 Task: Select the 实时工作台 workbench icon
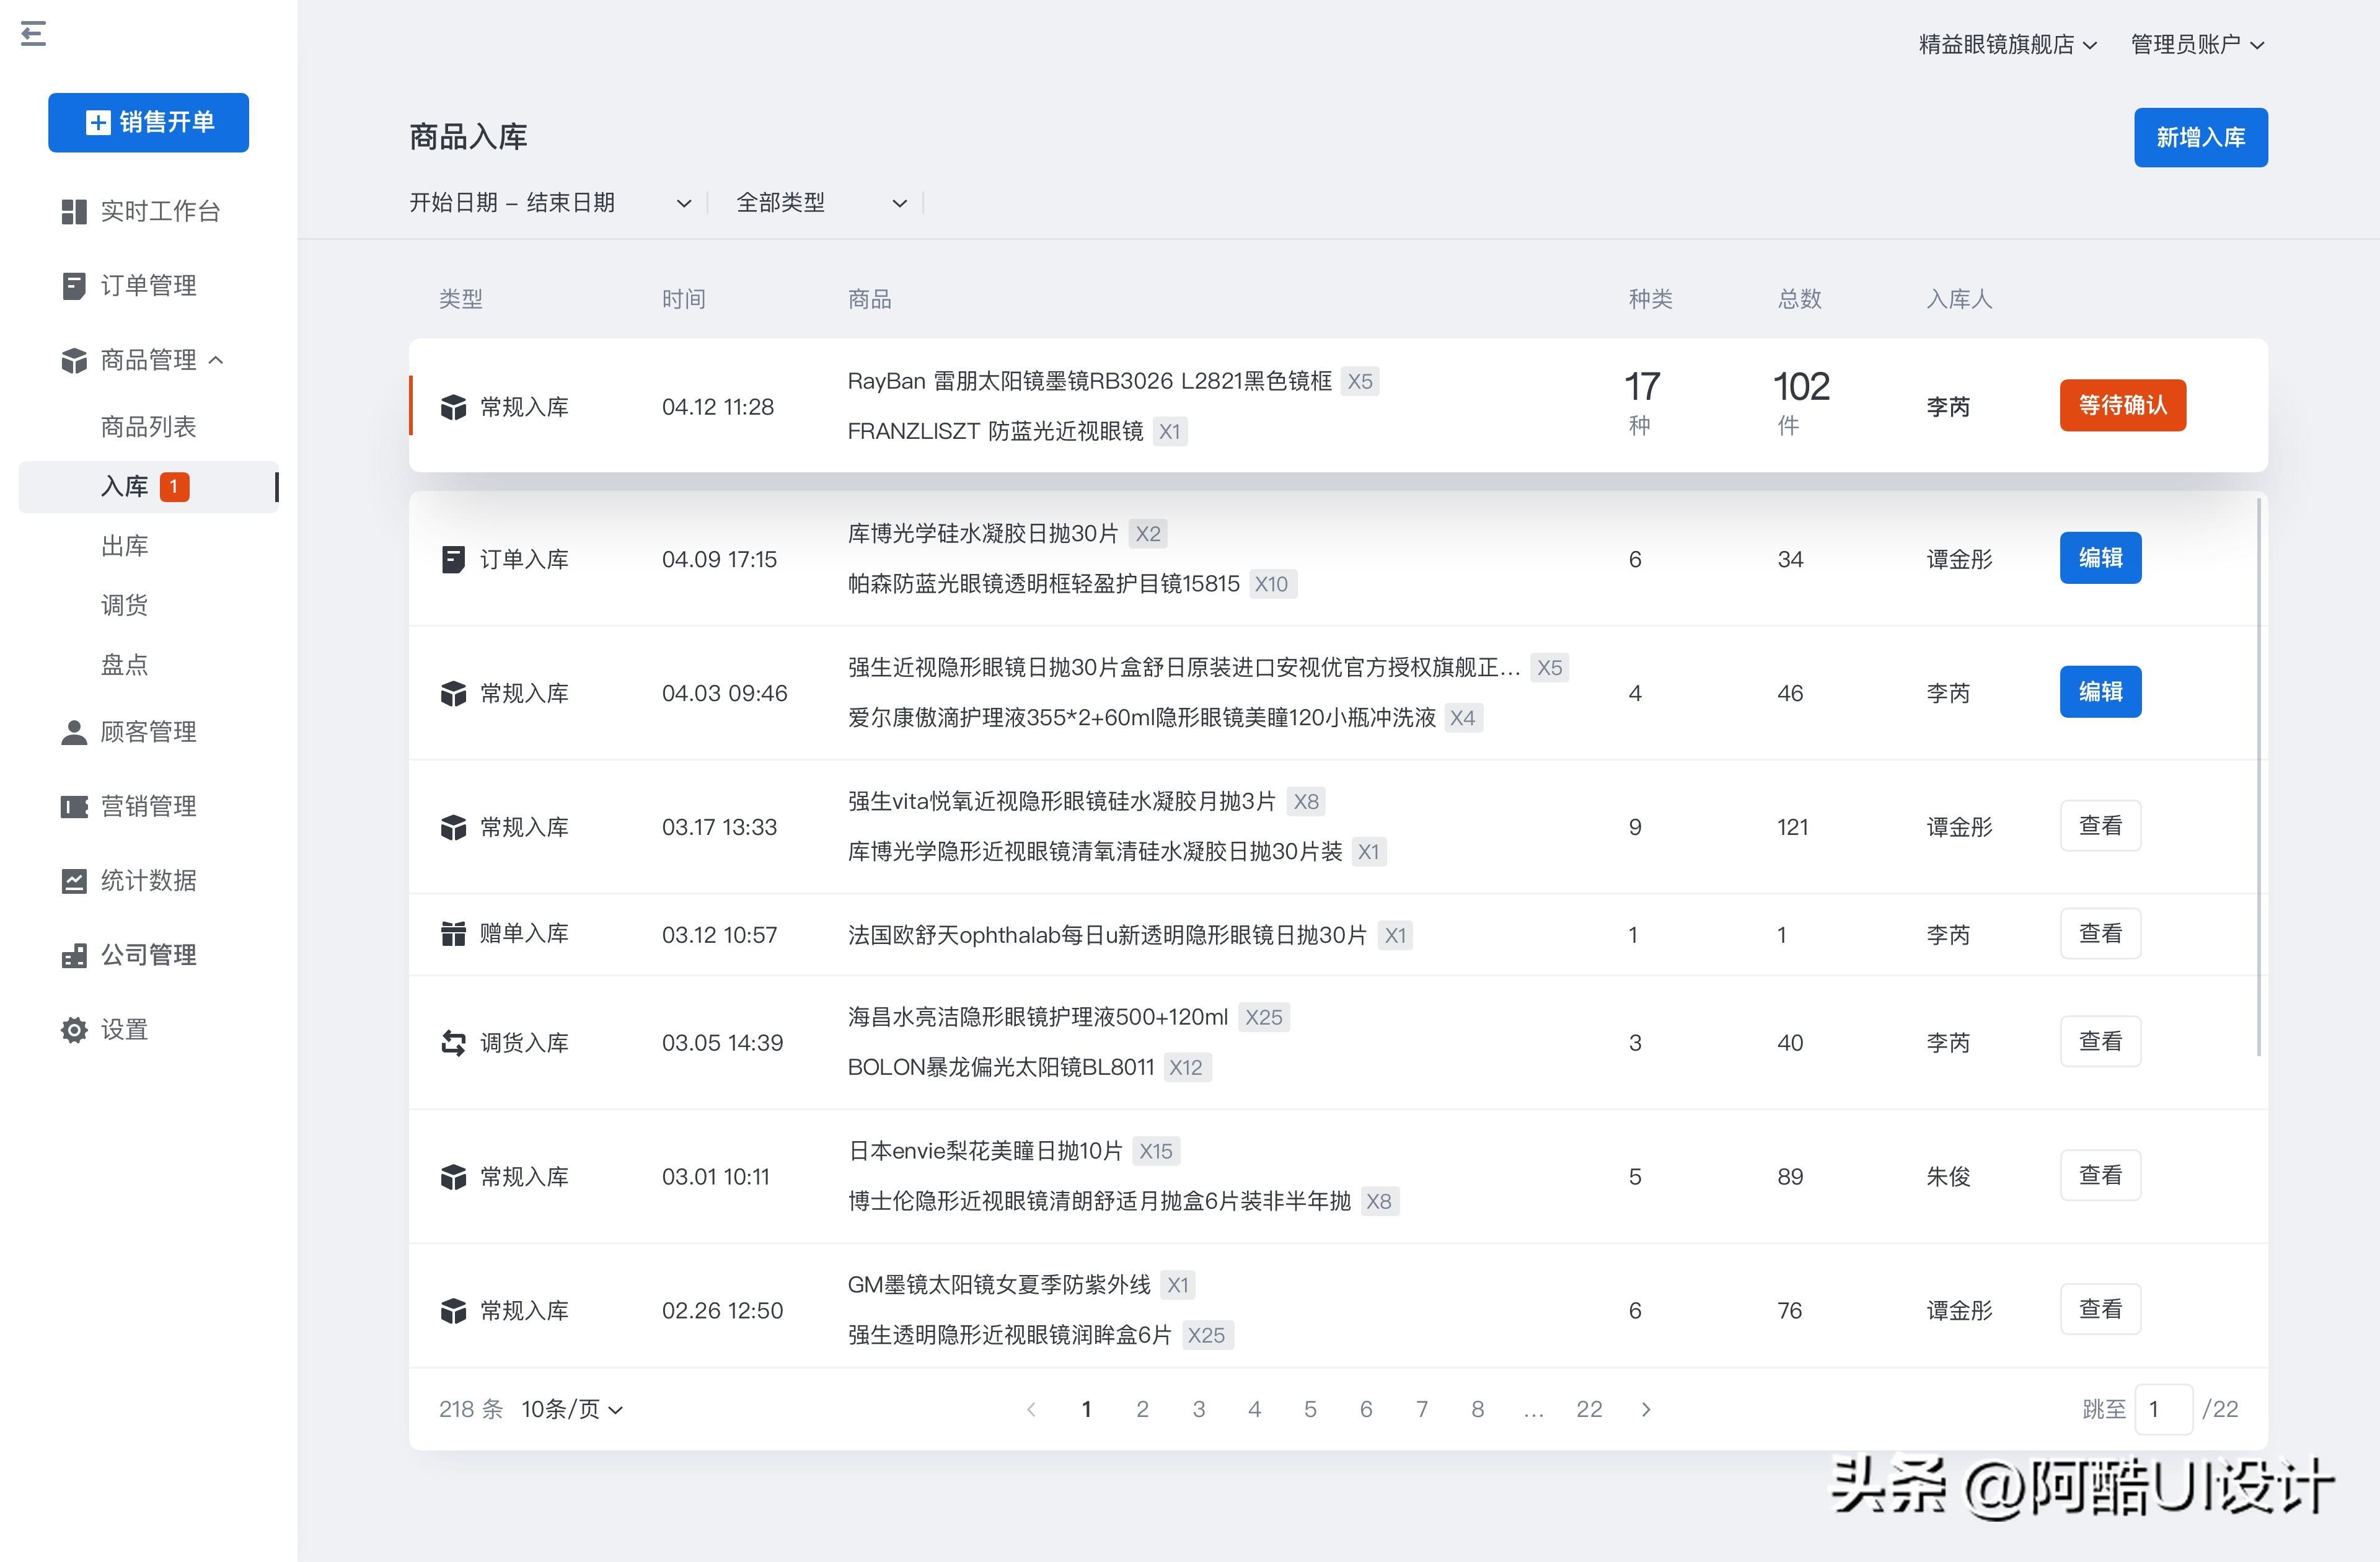74,211
